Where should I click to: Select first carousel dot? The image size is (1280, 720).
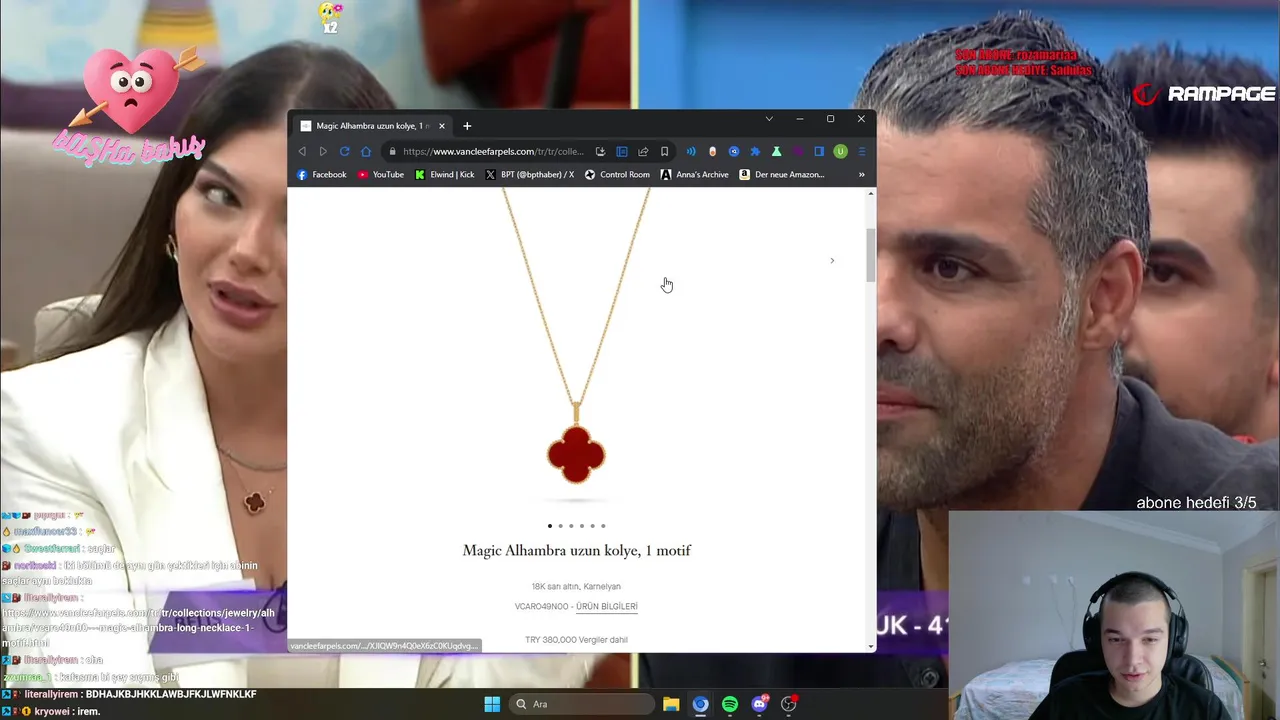point(549,526)
